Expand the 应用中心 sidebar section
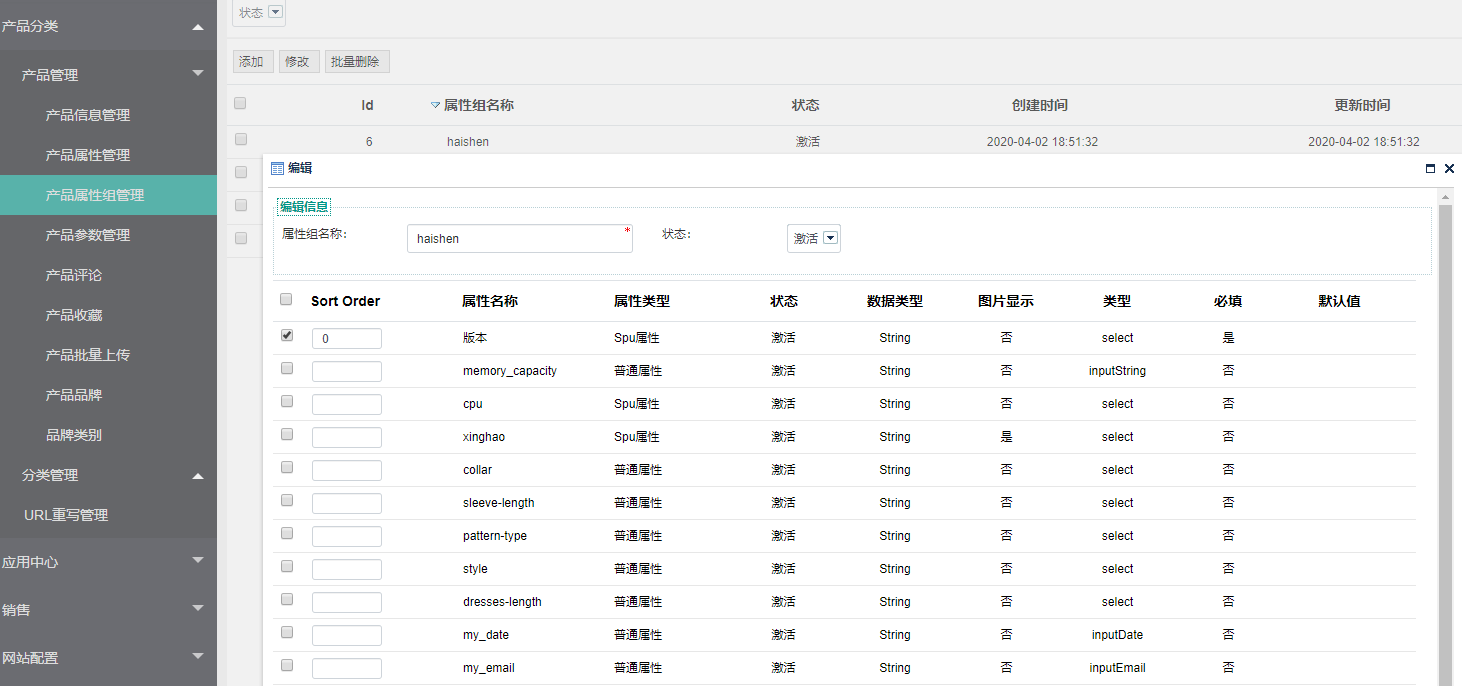 [198, 561]
